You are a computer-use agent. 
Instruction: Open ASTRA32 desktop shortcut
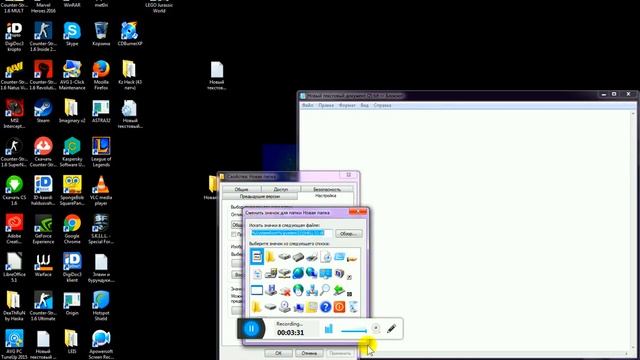coord(101,111)
